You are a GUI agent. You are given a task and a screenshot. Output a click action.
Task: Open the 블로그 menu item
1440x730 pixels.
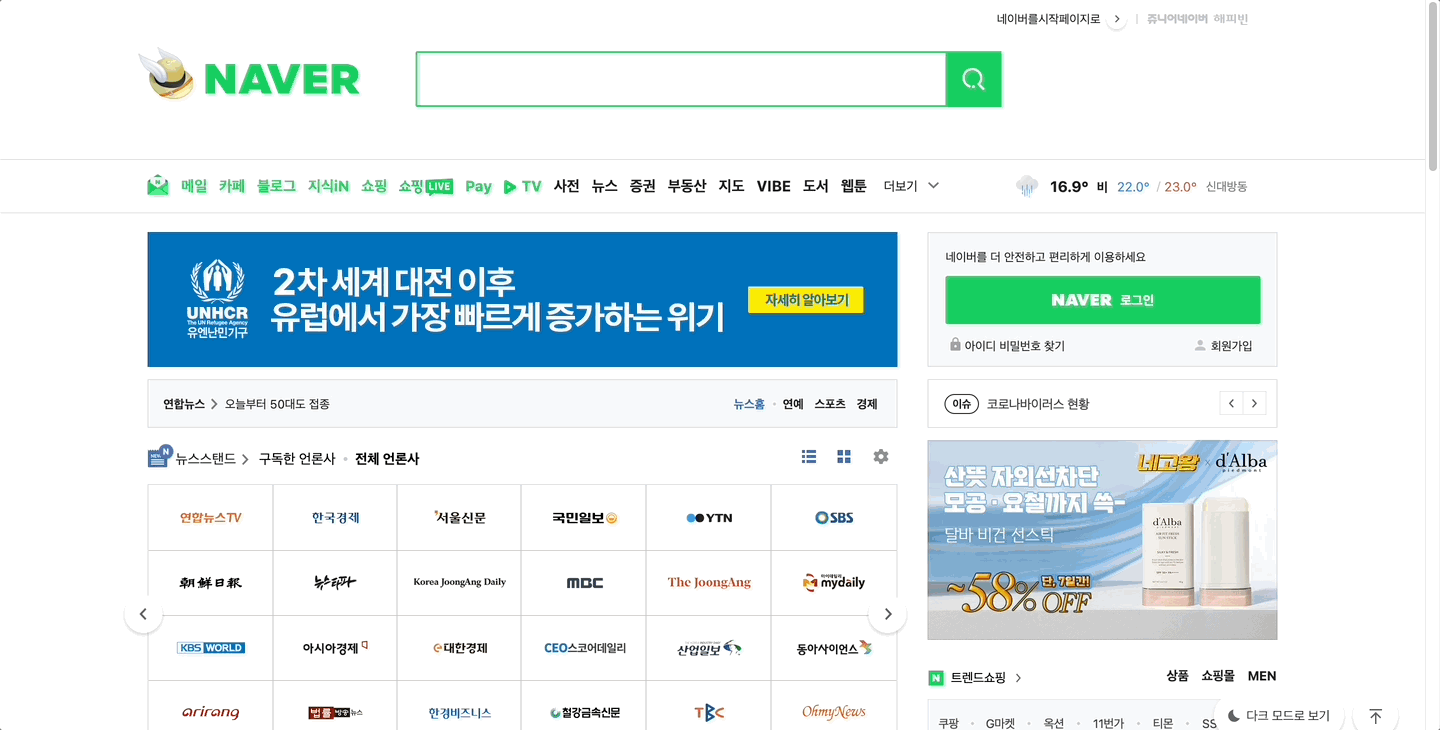click(x=276, y=186)
